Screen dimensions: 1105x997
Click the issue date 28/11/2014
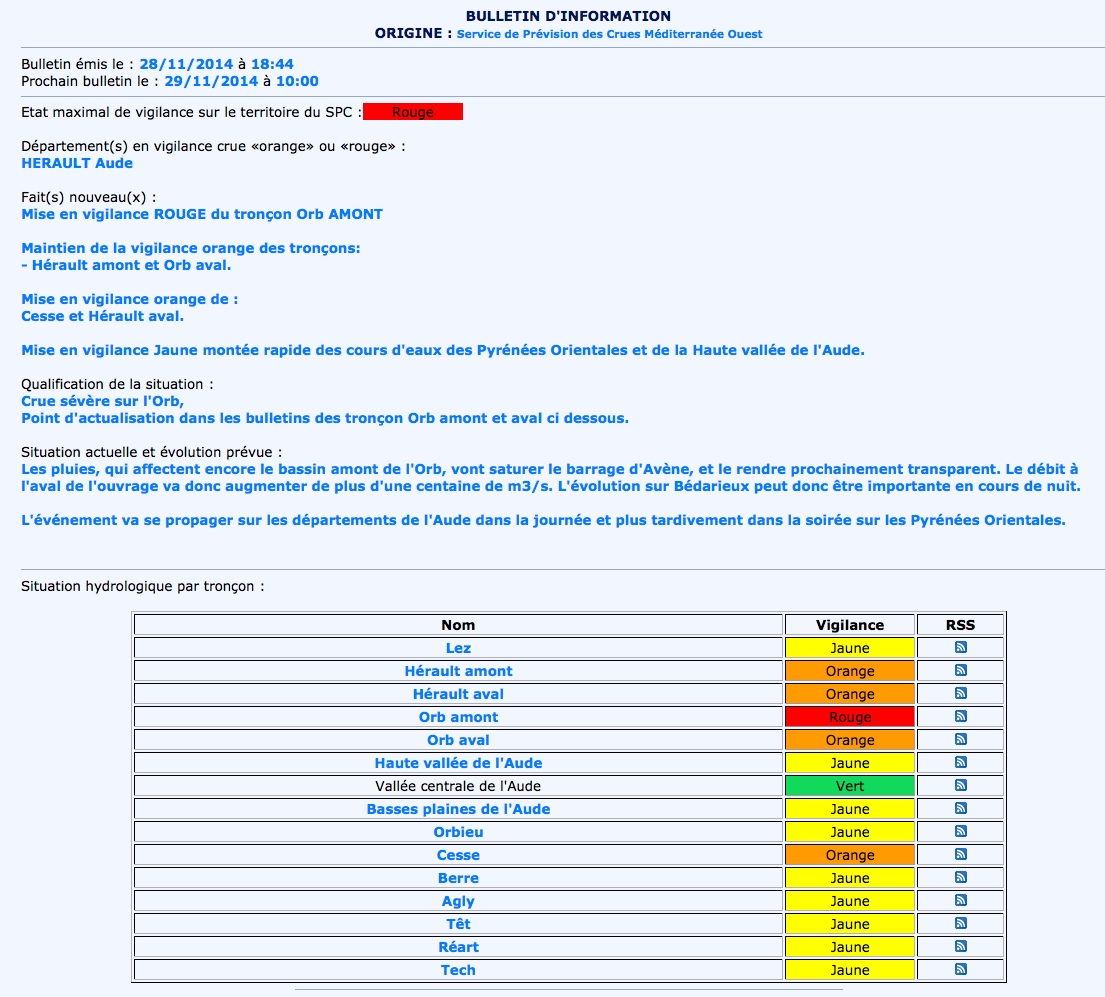coord(186,64)
